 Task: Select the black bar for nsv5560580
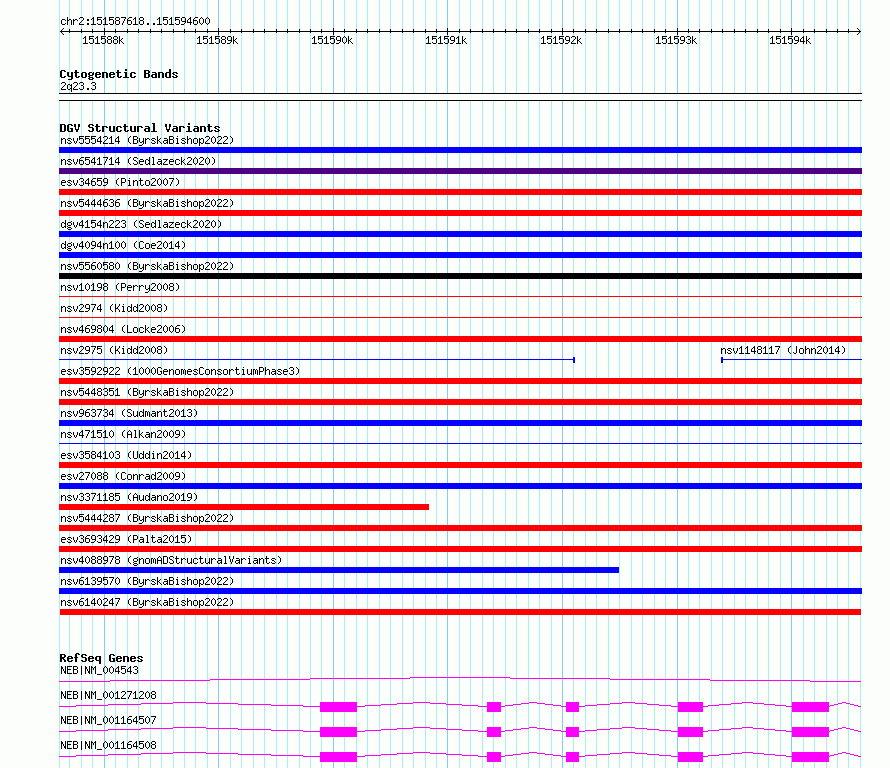(x=460, y=276)
